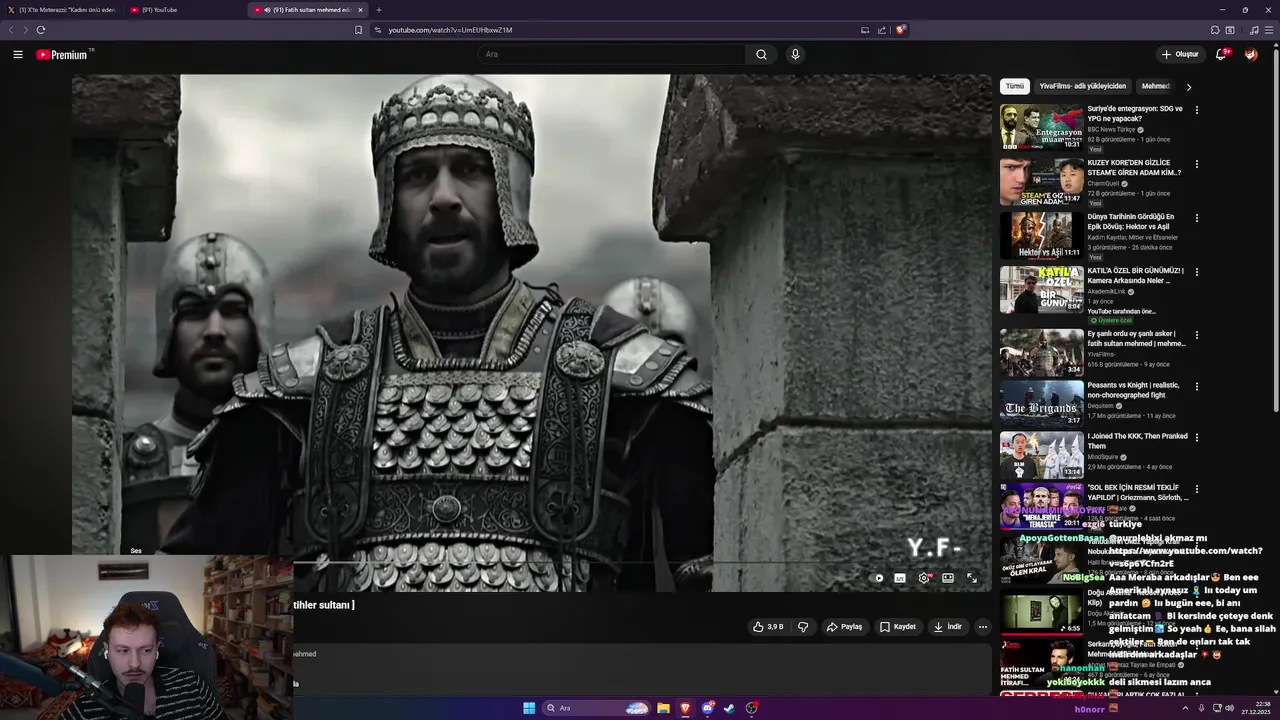Open the Brave Shields lion icon
The height and width of the screenshot is (720, 1280).
point(900,30)
